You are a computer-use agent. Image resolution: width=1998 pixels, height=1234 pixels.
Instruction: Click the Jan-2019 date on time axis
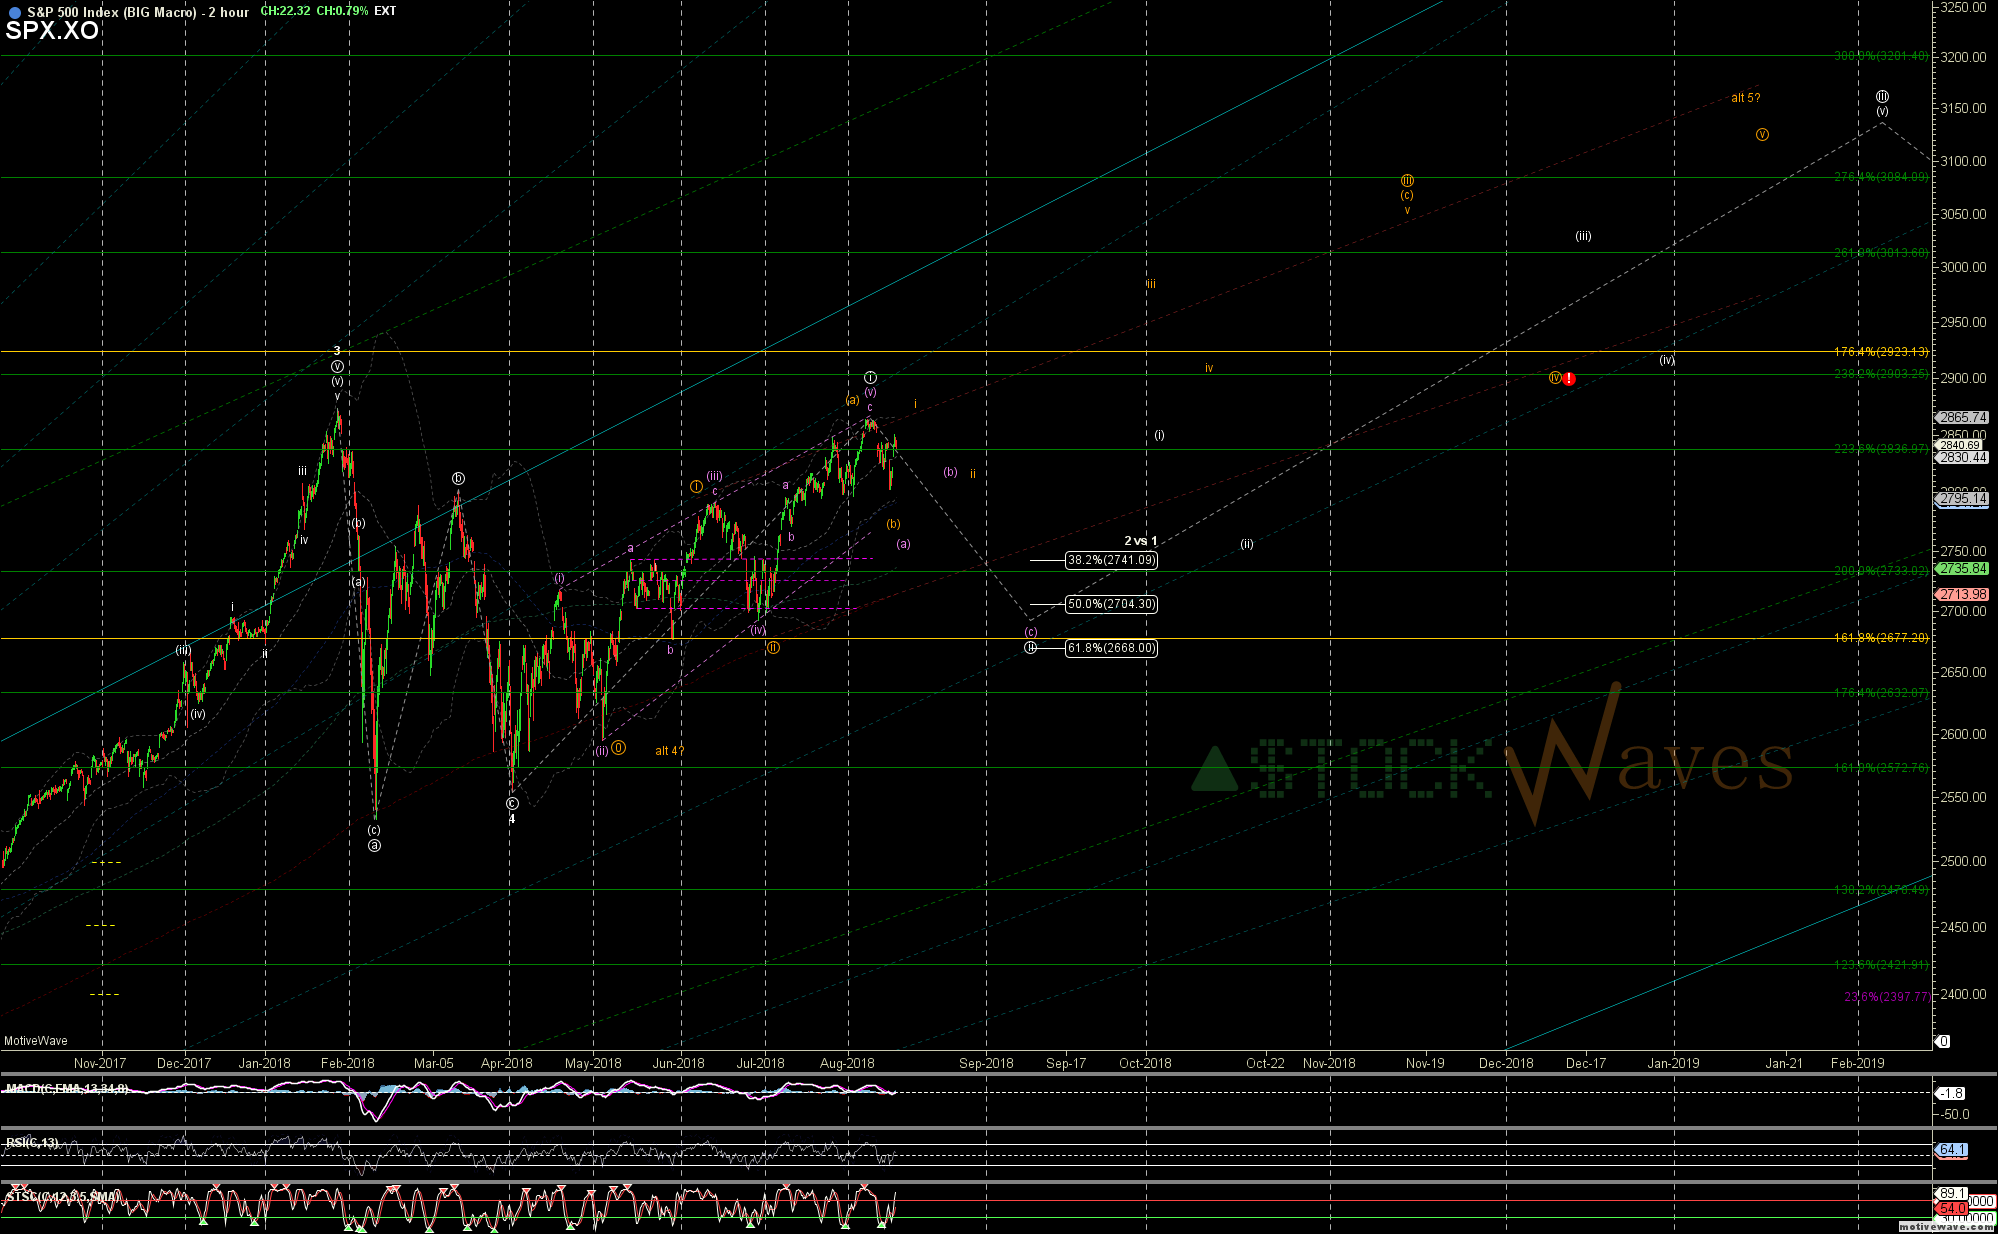(1673, 1063)
